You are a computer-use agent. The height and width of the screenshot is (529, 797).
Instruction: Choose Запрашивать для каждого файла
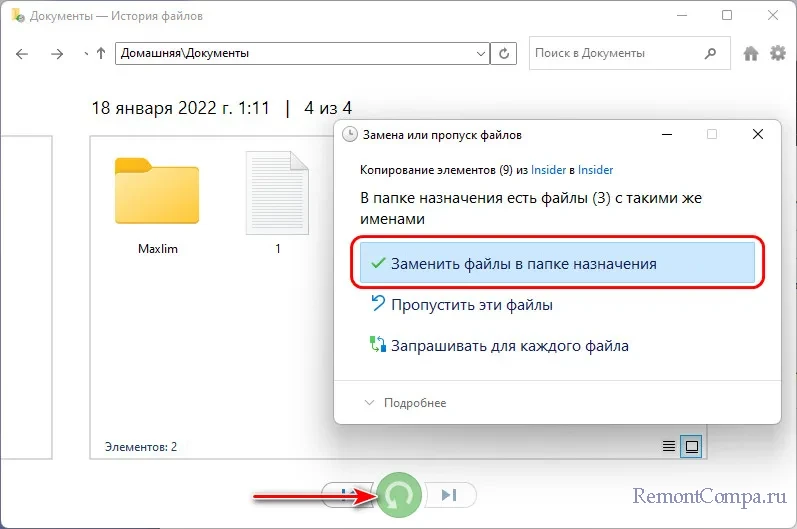(x=509, y=347)
